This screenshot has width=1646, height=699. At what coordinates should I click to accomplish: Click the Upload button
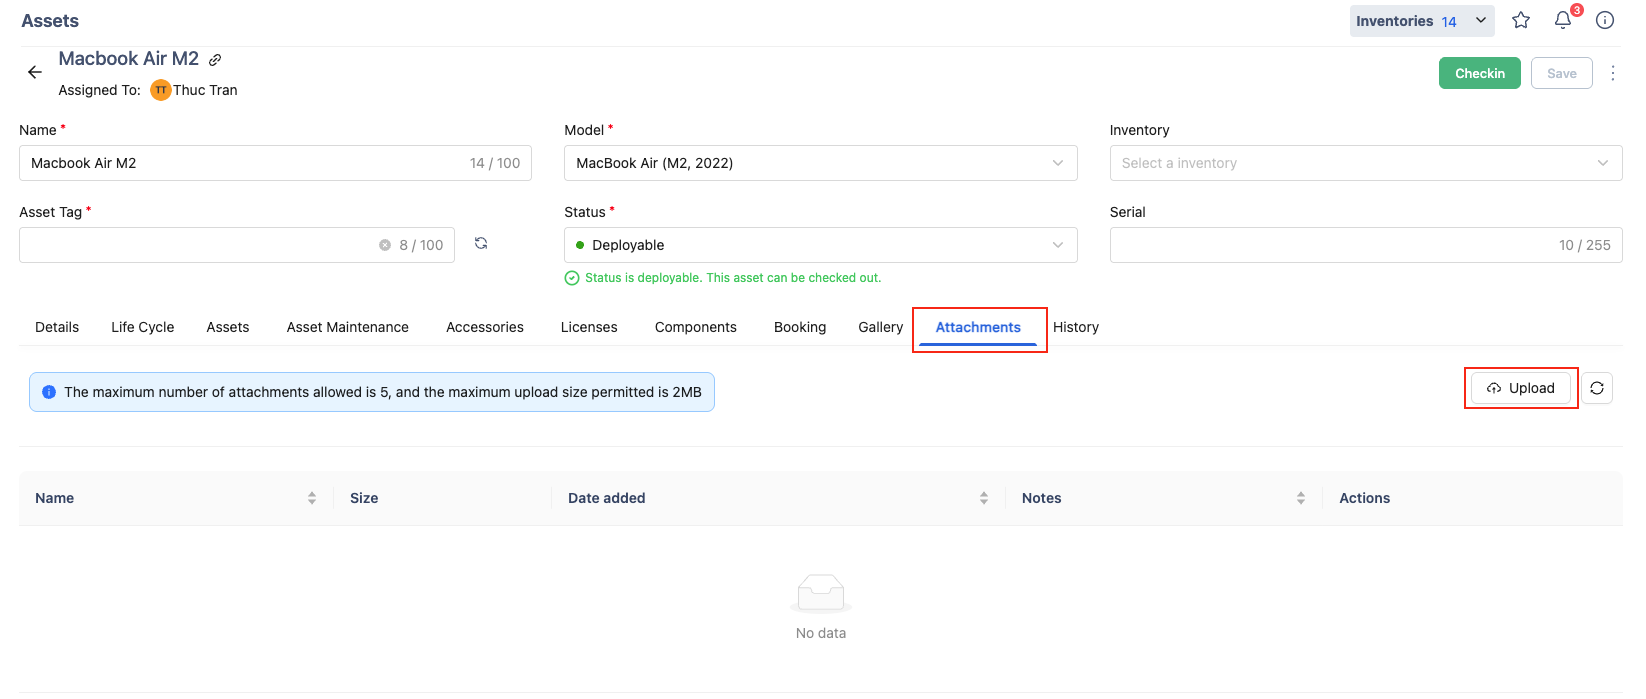click(1521, 388)
